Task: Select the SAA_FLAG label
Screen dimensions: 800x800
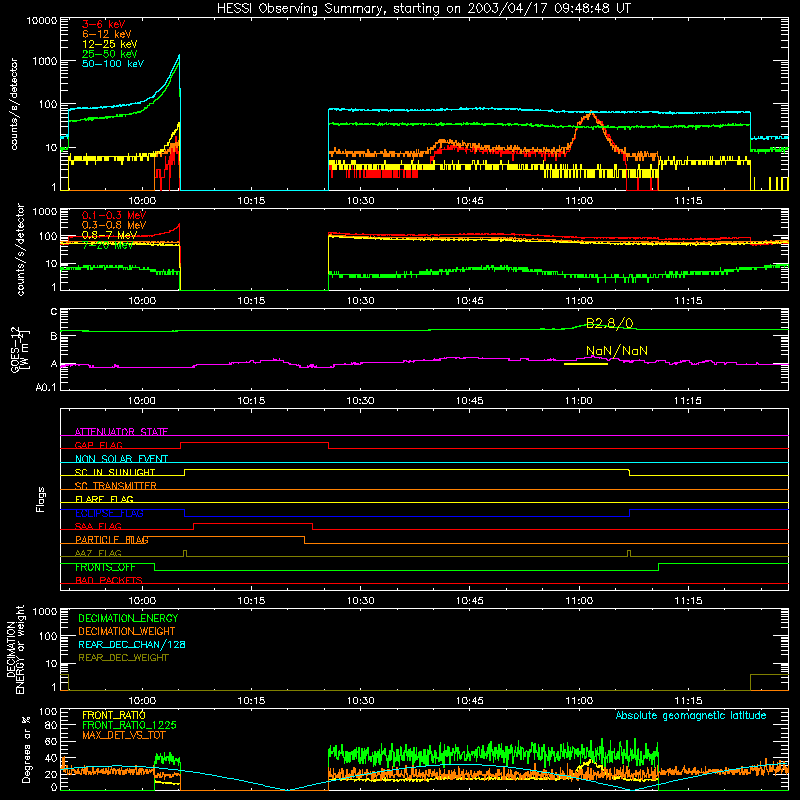Action: (x=98, y=526)
